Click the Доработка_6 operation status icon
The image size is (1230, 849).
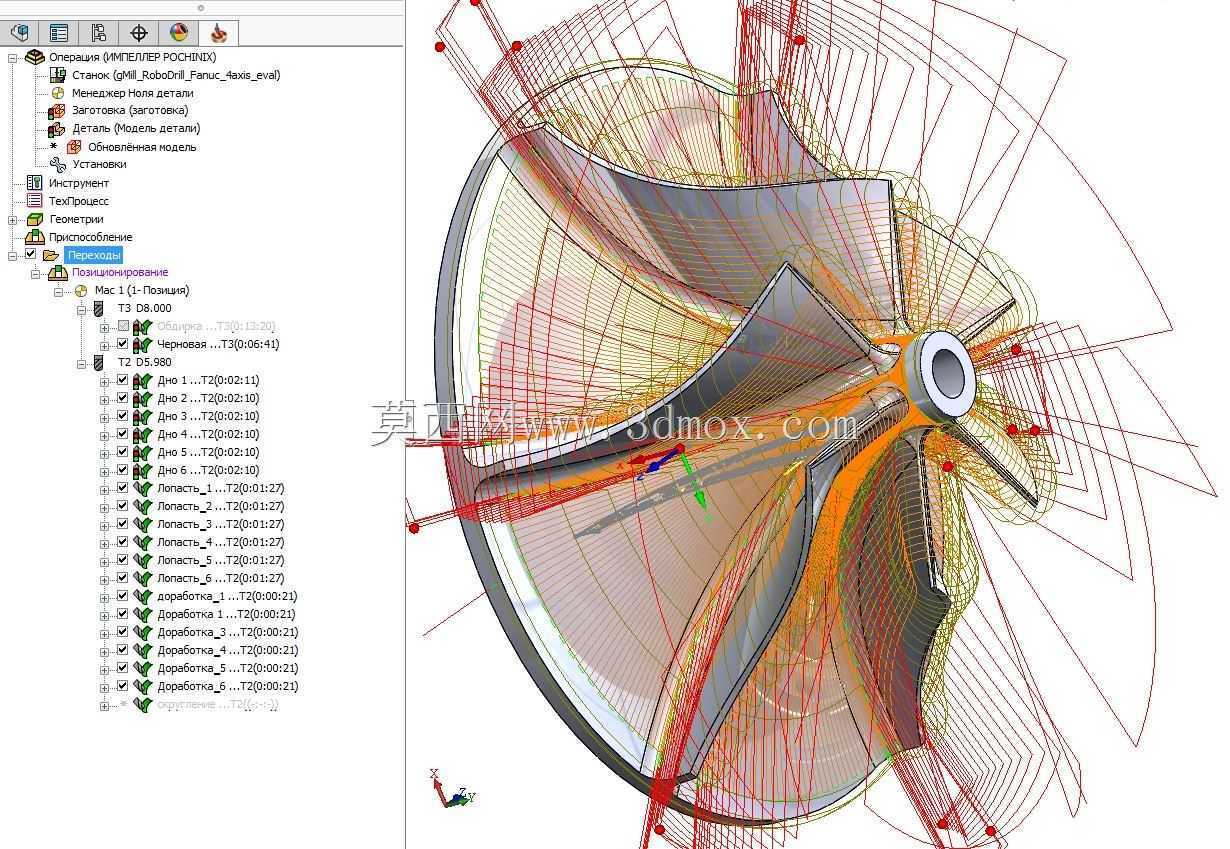pos(142,686)
